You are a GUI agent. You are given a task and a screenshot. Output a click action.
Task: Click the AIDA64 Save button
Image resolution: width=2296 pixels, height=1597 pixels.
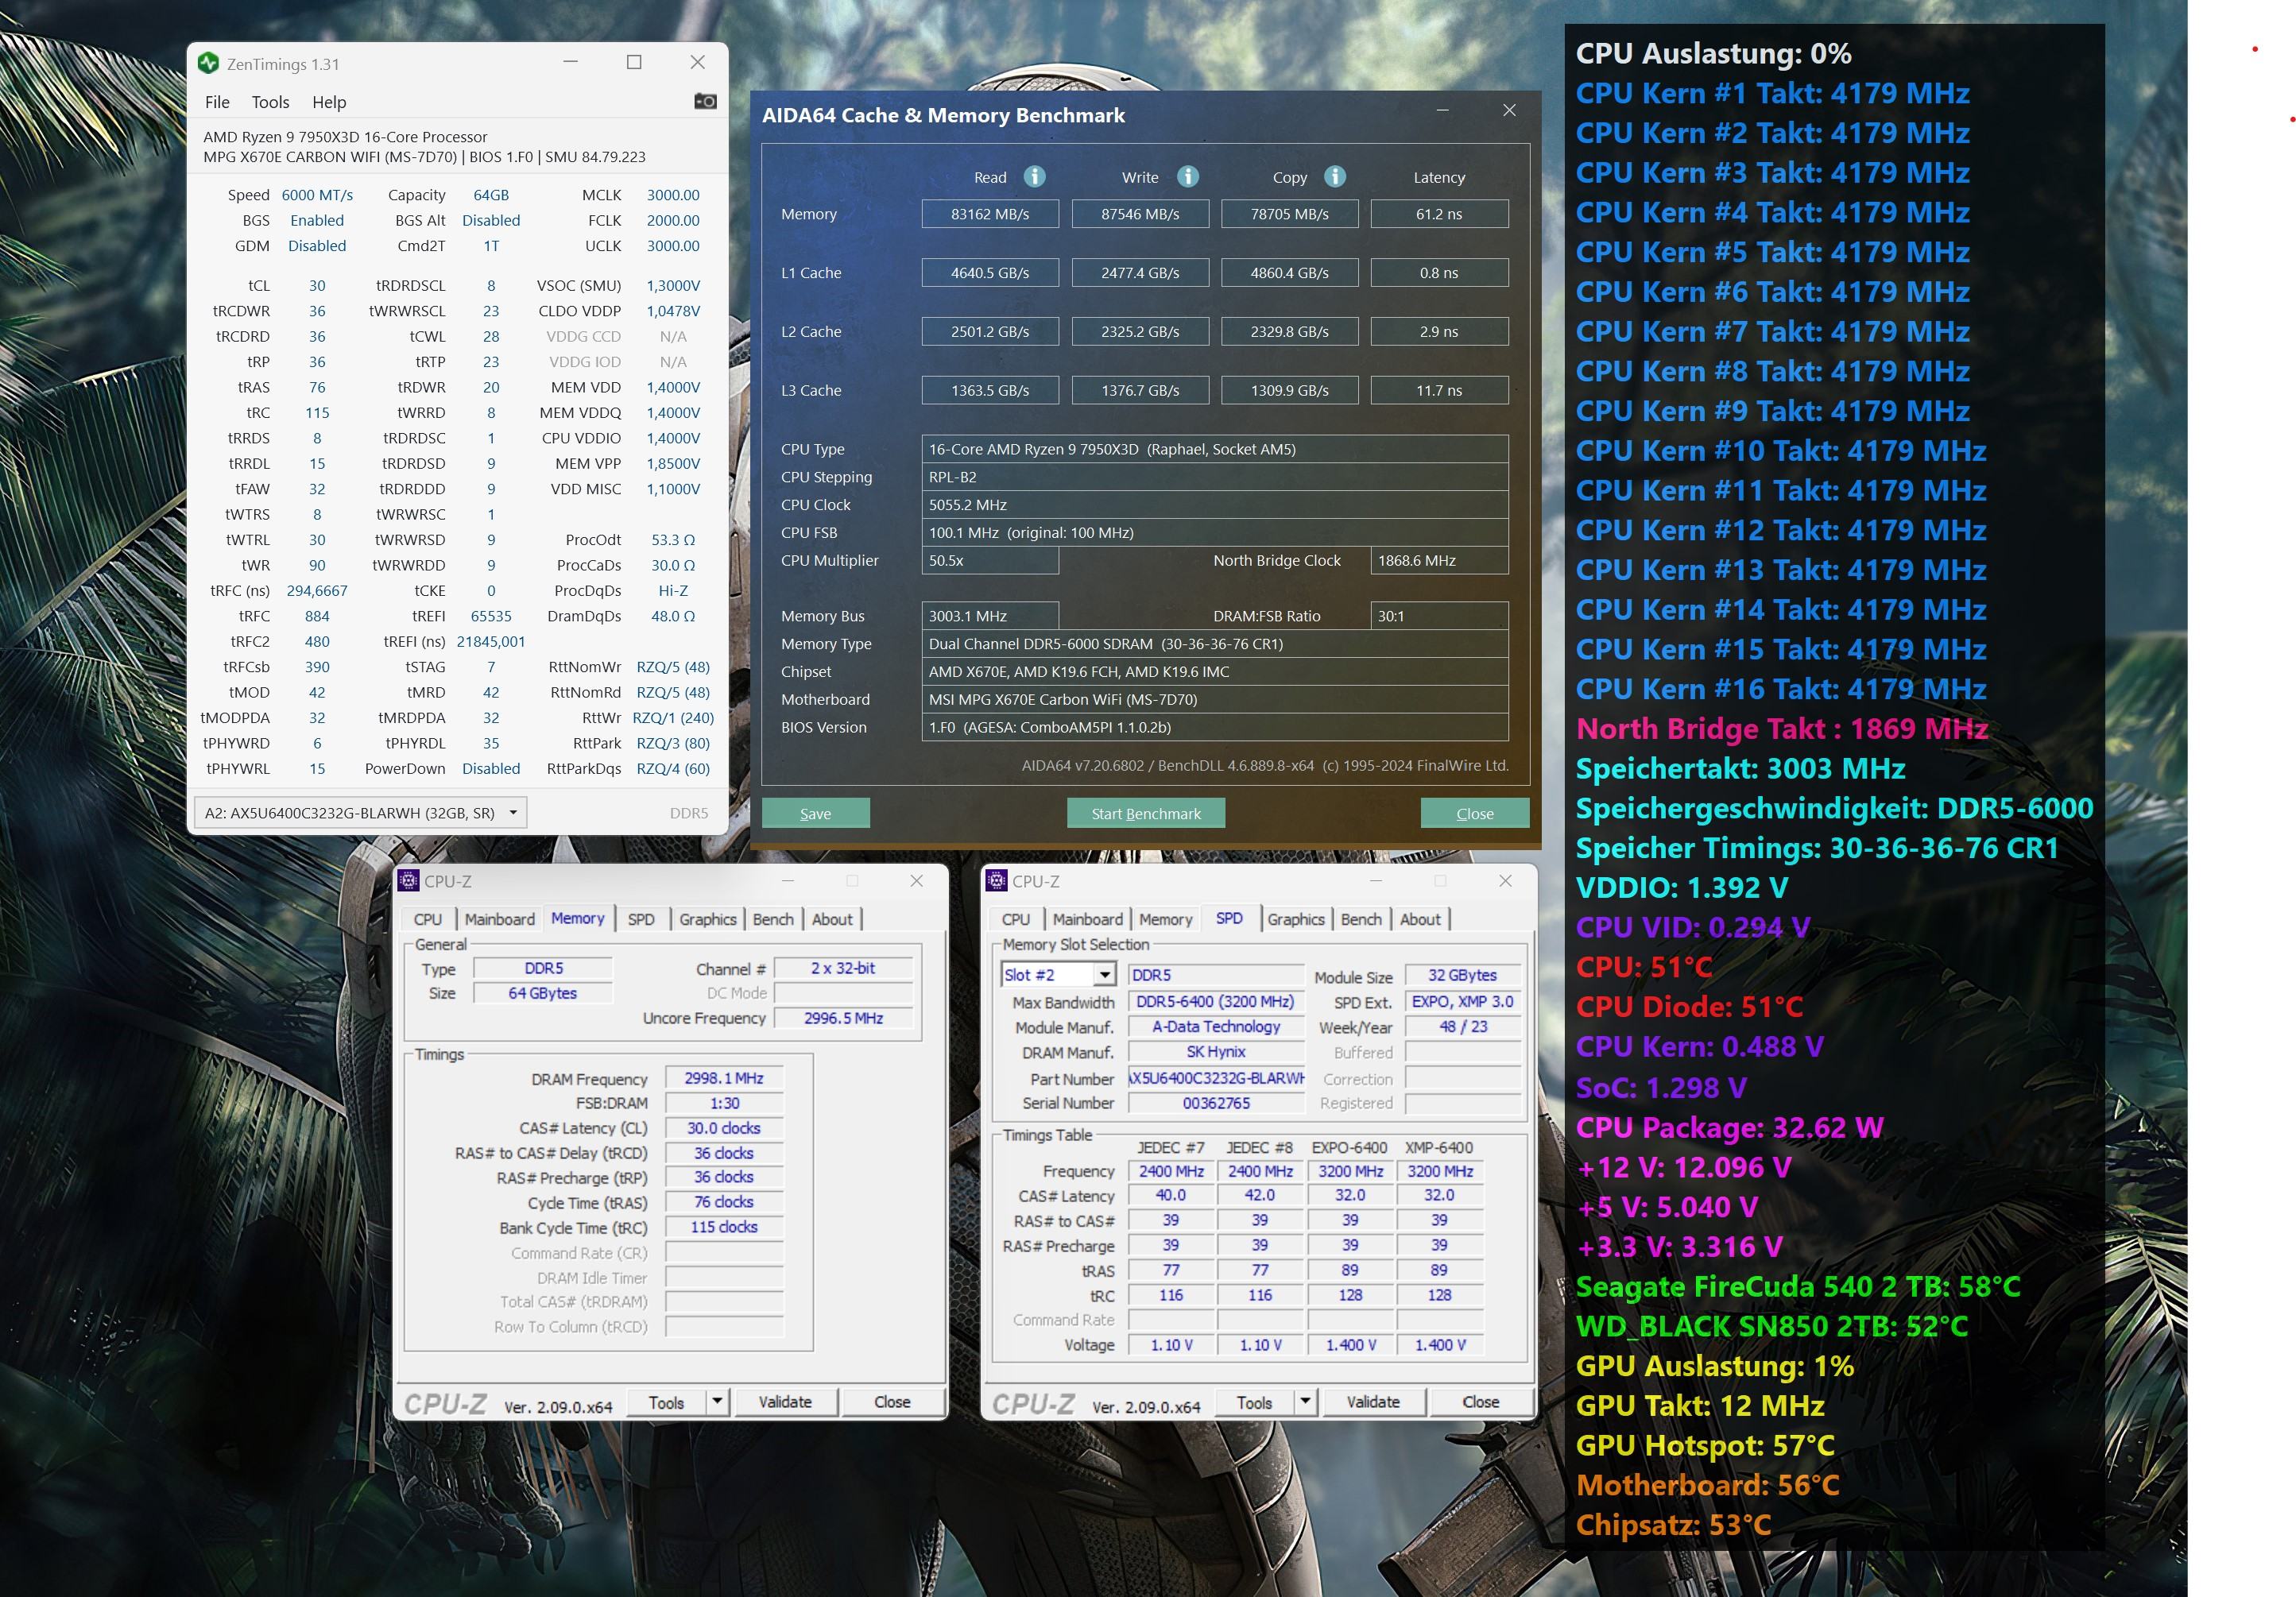pos(815,813)
